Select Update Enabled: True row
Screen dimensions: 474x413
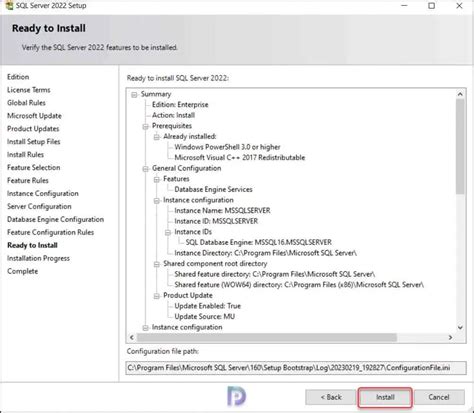tap(207, 306)
